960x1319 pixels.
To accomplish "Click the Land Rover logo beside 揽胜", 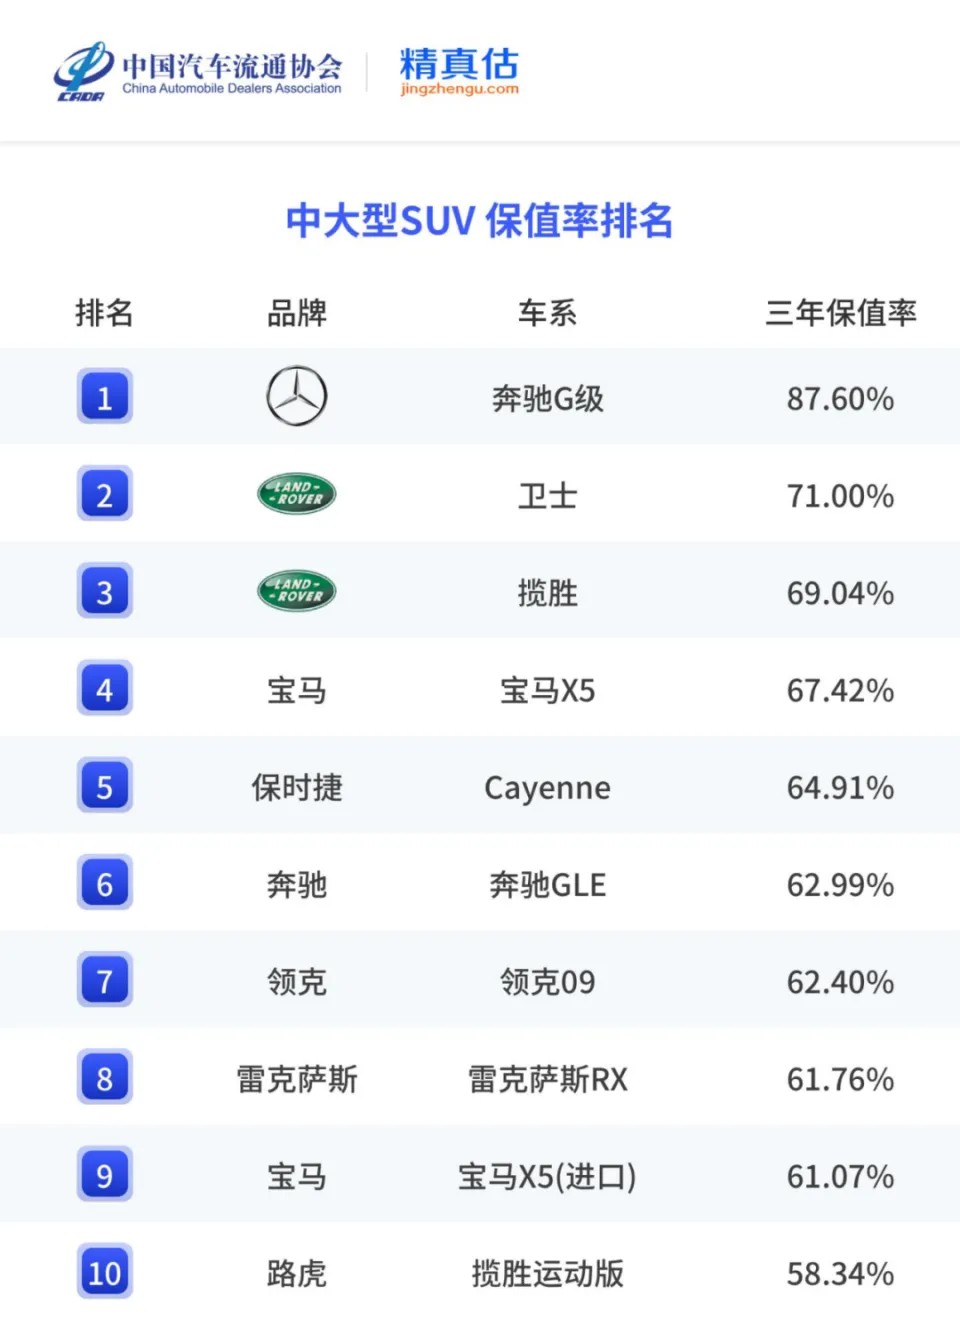I will click(x=297, y=591).
